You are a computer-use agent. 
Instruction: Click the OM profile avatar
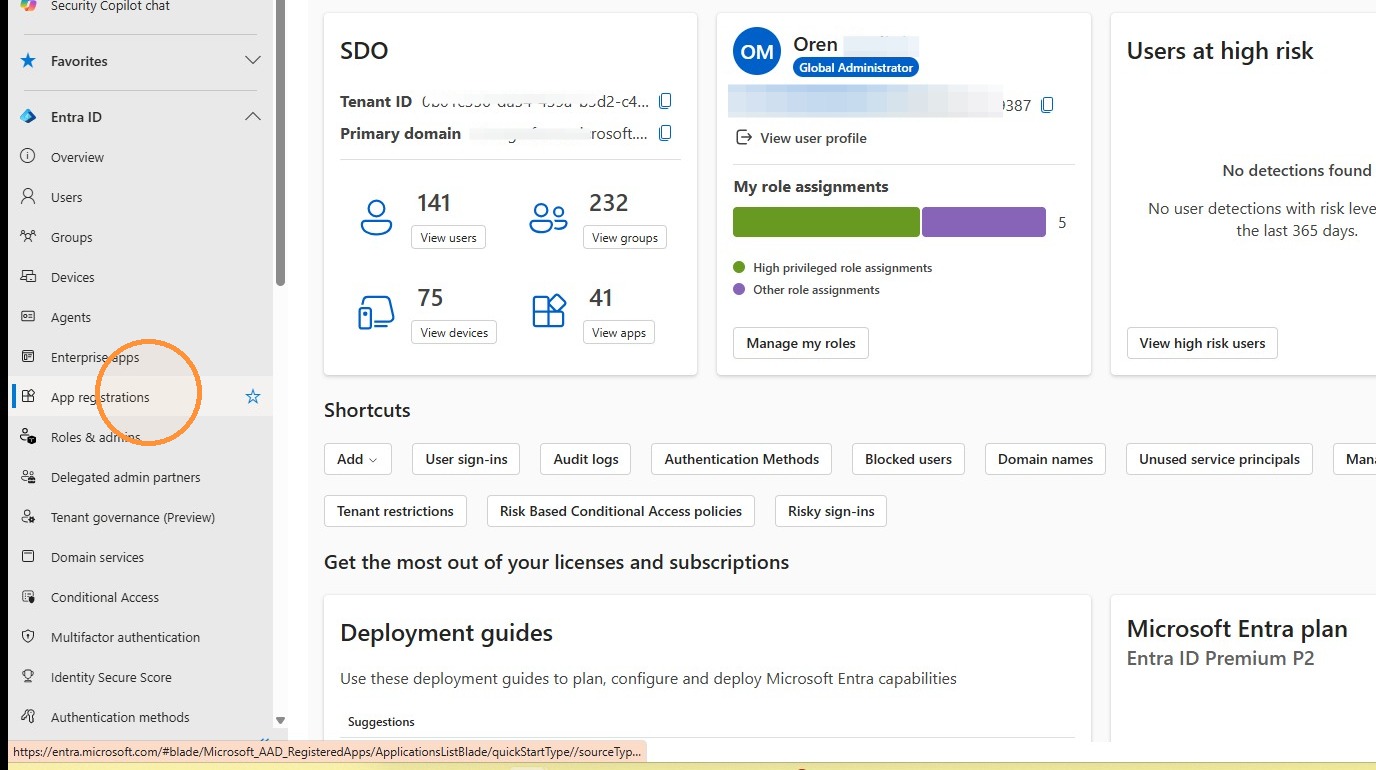pyautogui.click(x=757, y=52)
